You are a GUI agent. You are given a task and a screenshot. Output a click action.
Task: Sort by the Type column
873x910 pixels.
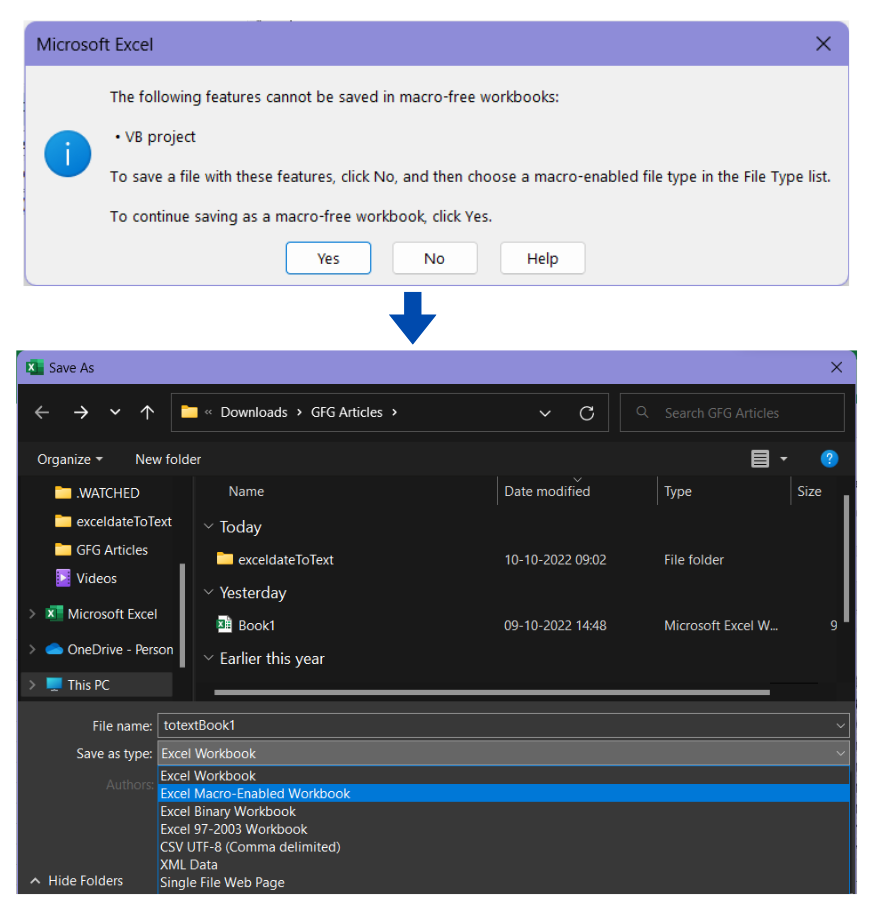(x=677, y=492)
